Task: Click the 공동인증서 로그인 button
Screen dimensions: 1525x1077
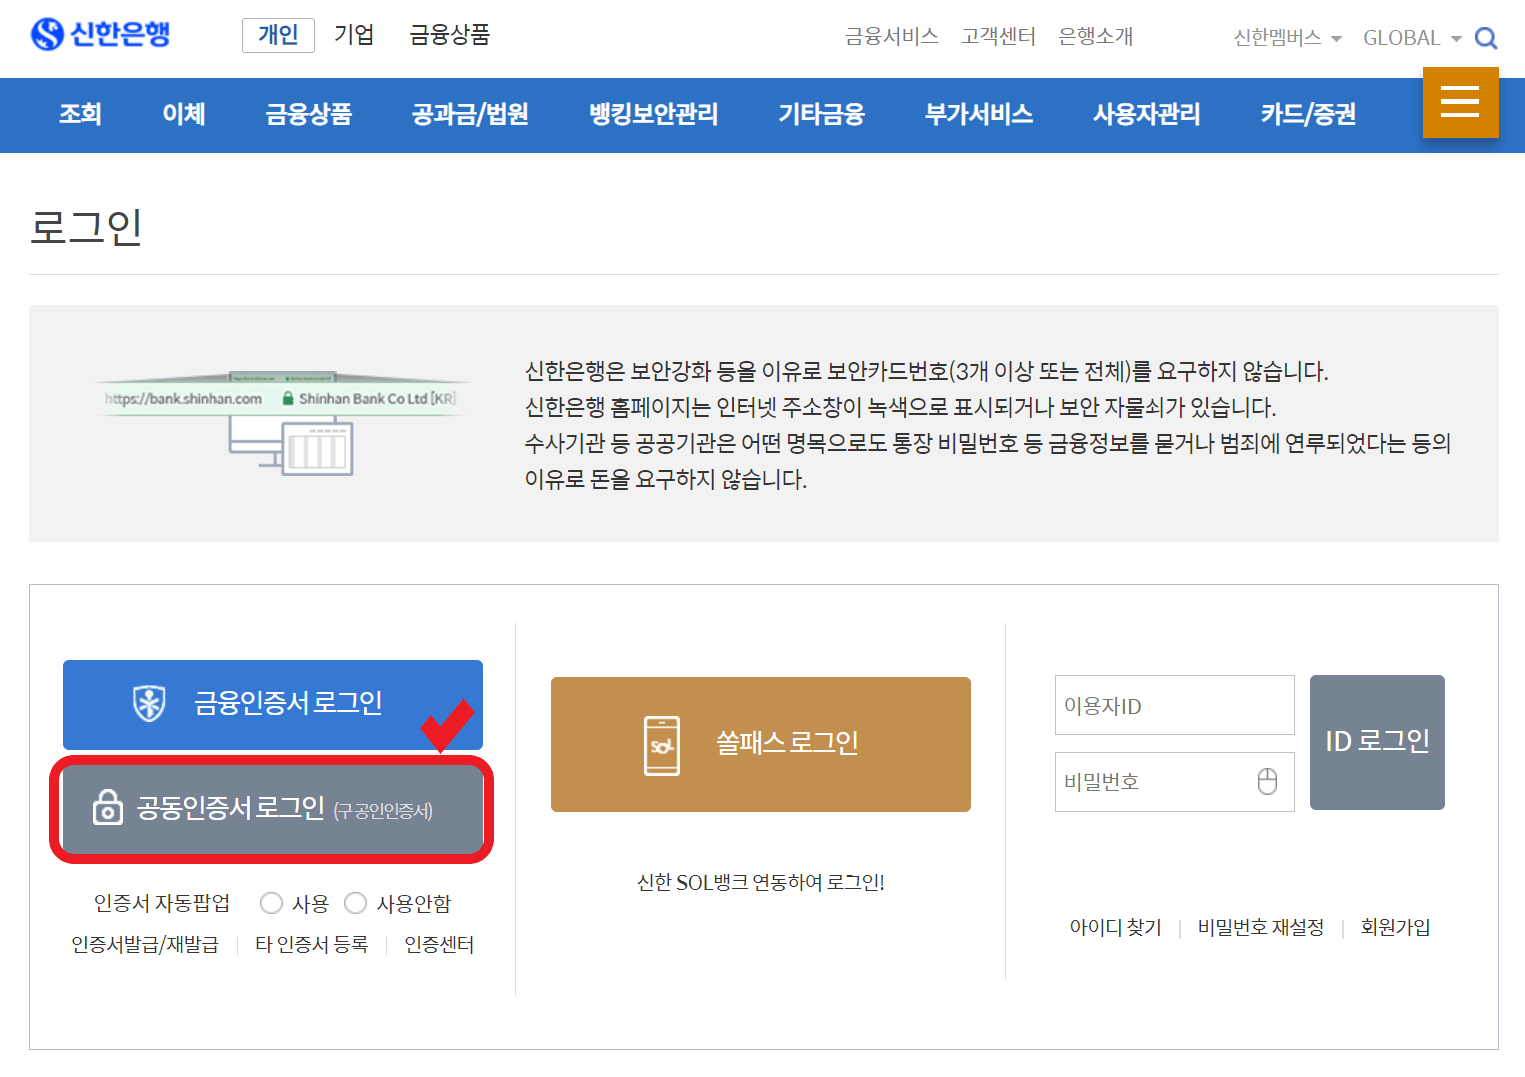Action: point(273,809)
